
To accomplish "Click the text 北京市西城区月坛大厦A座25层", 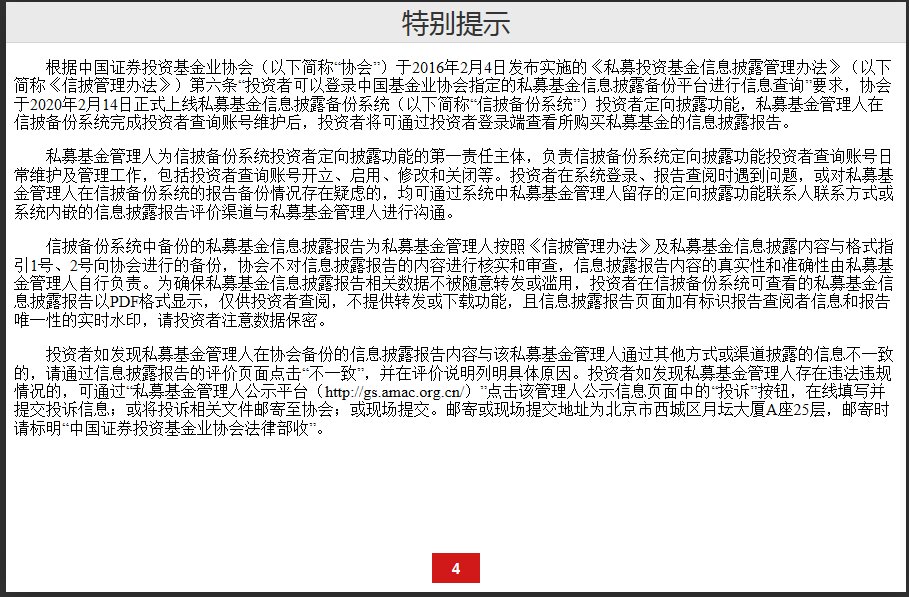I will click(715, 410).
